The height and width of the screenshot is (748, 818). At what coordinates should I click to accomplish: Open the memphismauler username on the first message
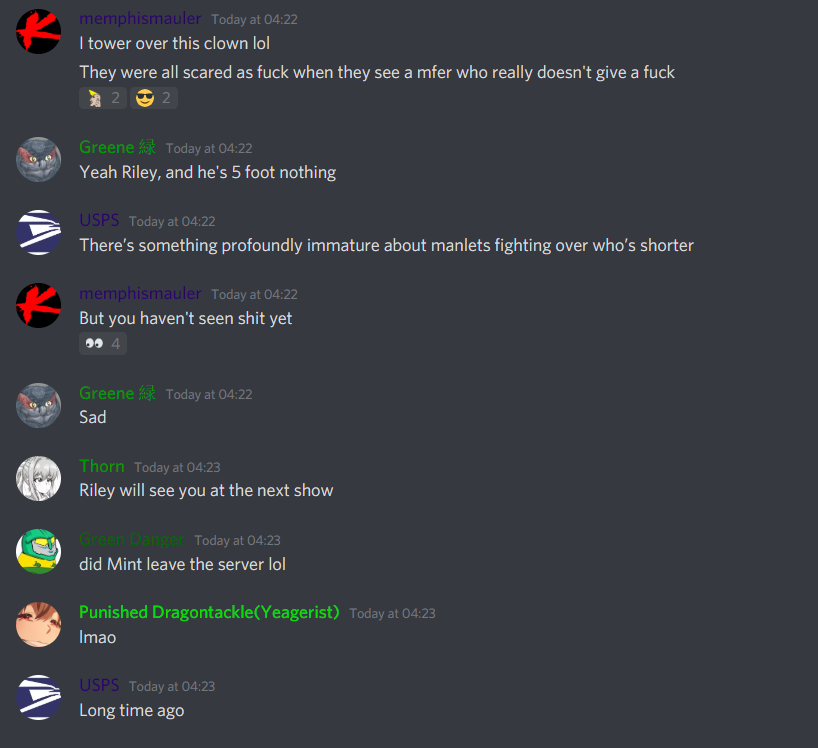pos(140,19)
